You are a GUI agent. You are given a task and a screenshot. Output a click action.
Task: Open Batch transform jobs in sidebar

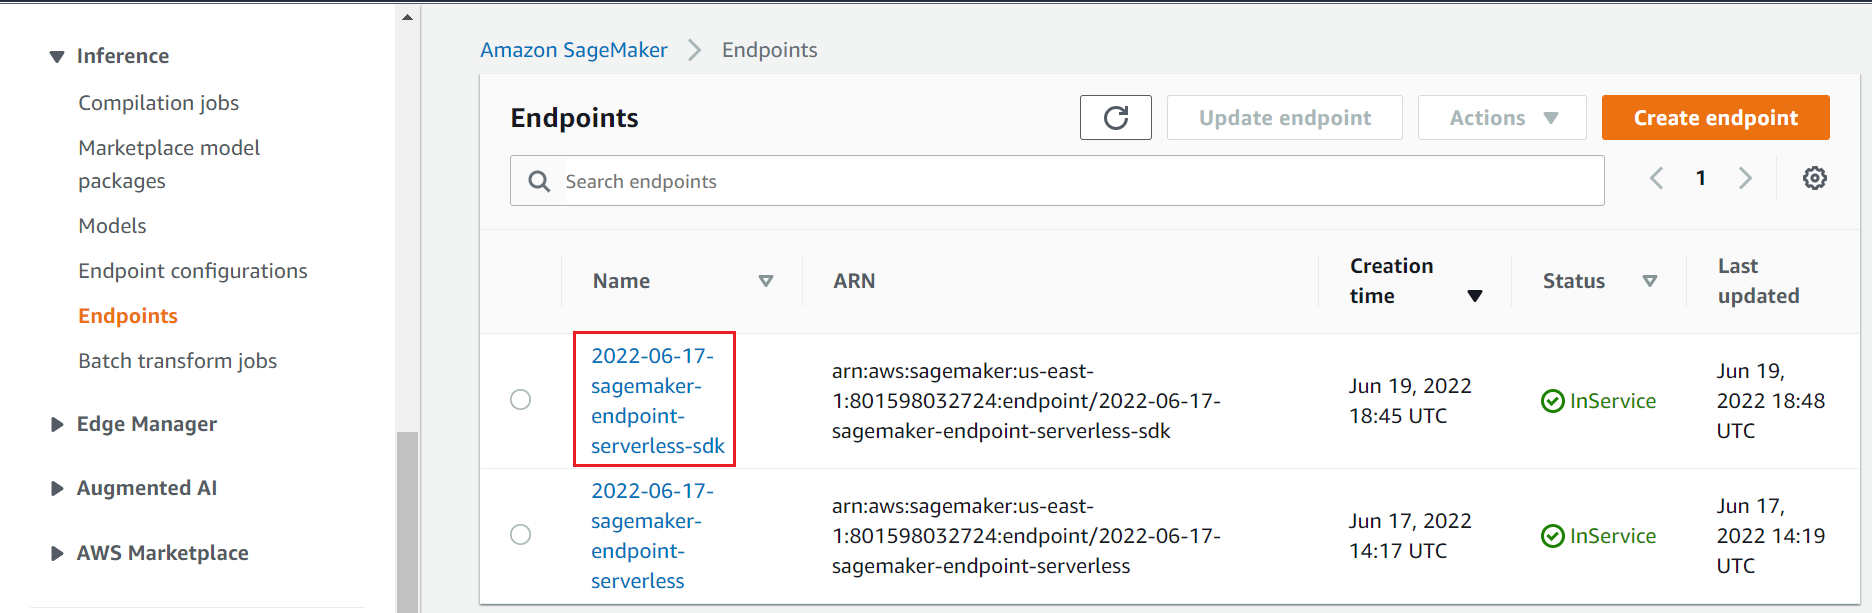(x=178, y=361)
